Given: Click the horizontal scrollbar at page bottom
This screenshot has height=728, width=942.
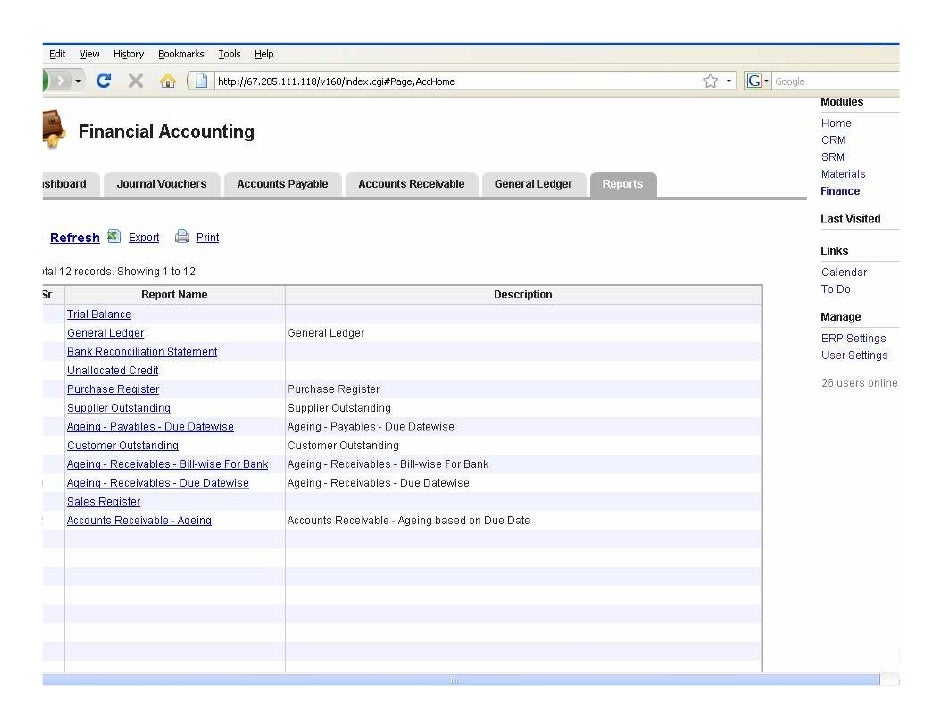Looking at the screenshot, I should (x=455, y=680).
